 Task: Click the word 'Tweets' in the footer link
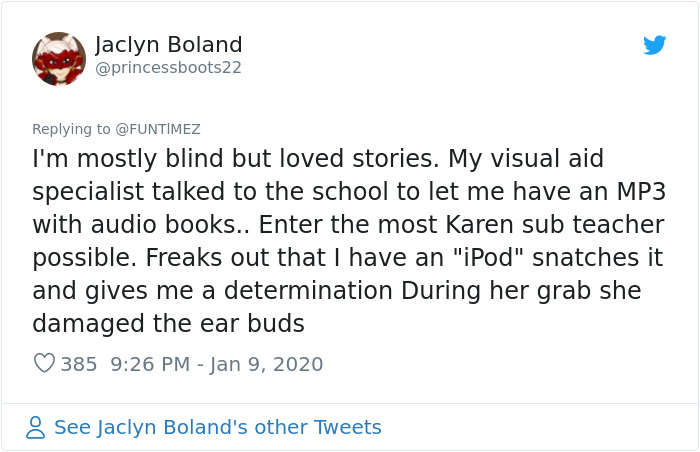[348, 428]
